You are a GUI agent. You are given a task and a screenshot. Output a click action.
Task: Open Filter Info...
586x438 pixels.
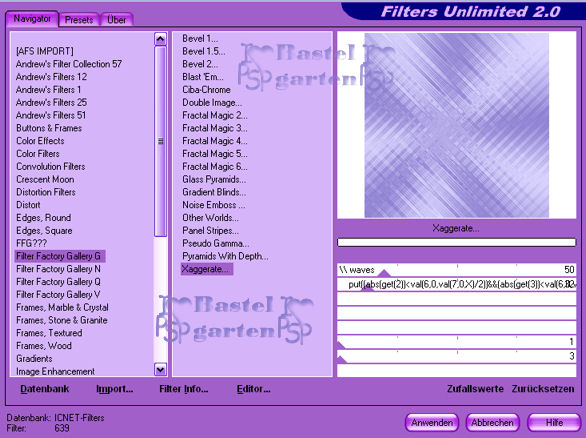[x=183, y=389]
